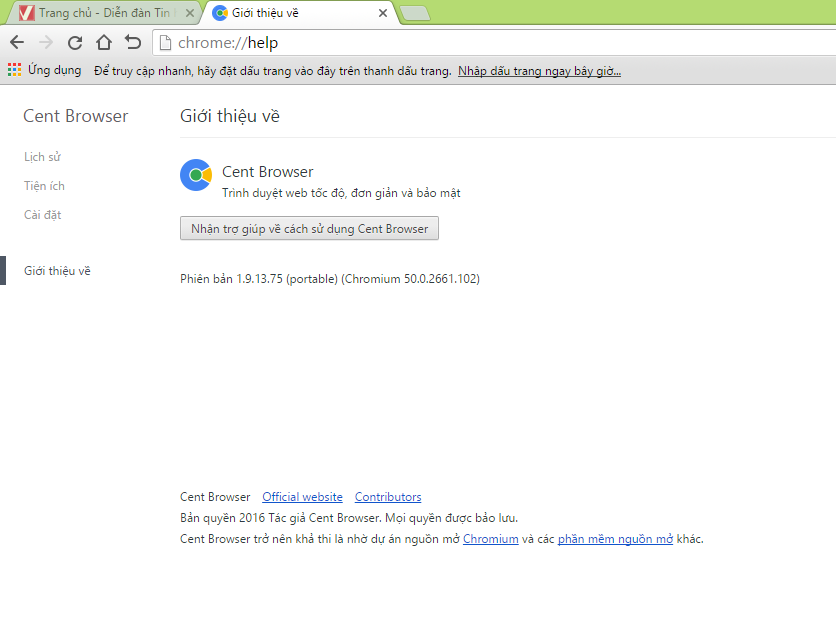Click the Phiên bản 1.9.13.75 version text
The height and width of the screenshot is (633, 836).
tap(330, 278)
